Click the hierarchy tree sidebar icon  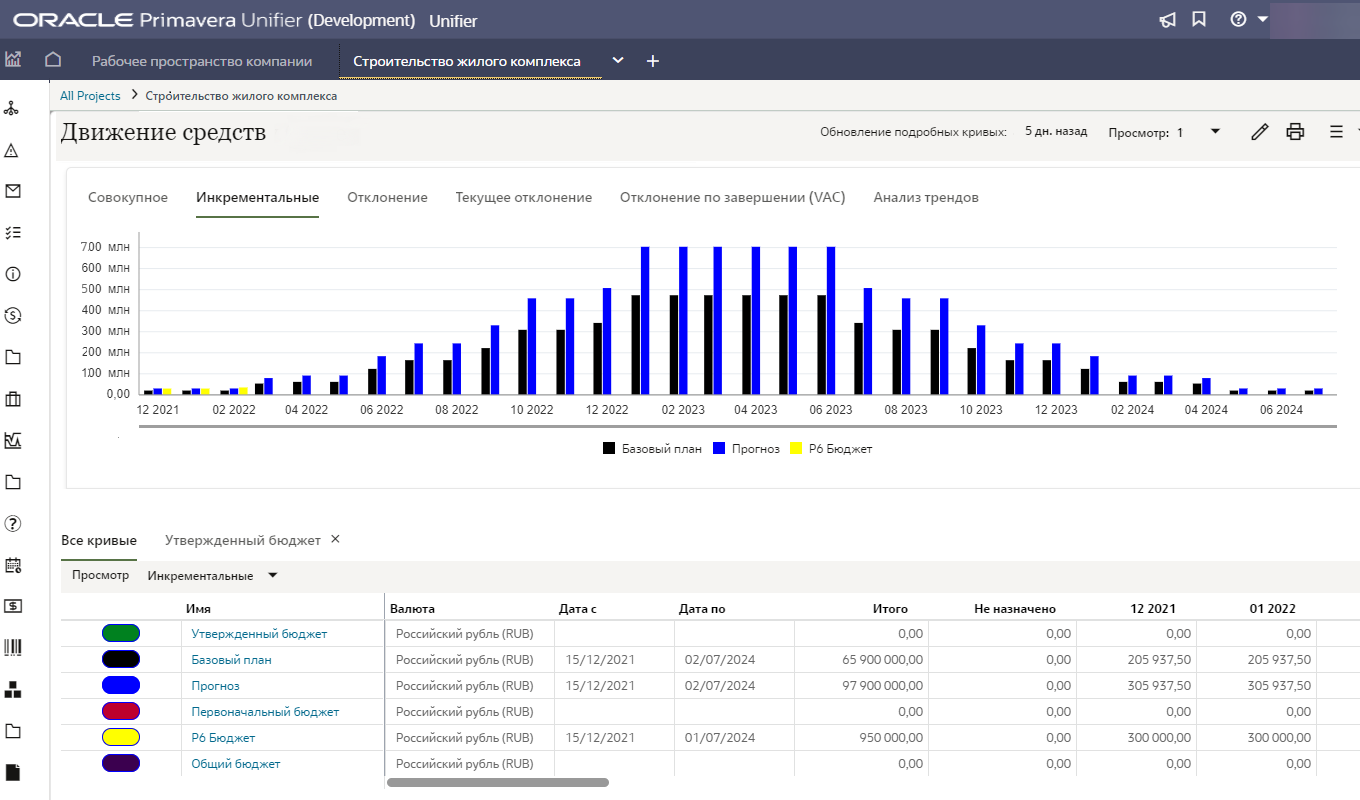click(12, 108)
